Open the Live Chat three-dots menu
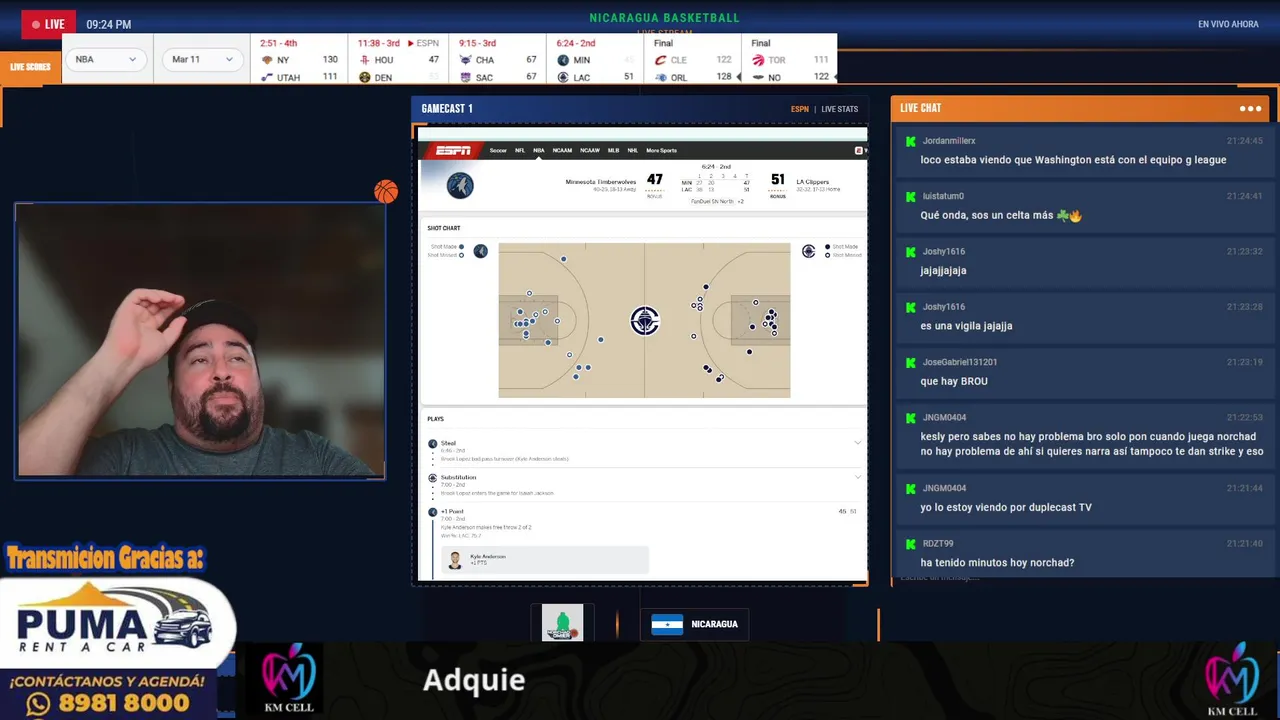Screen dimensions: 1280x720 tap(1250, 108)
